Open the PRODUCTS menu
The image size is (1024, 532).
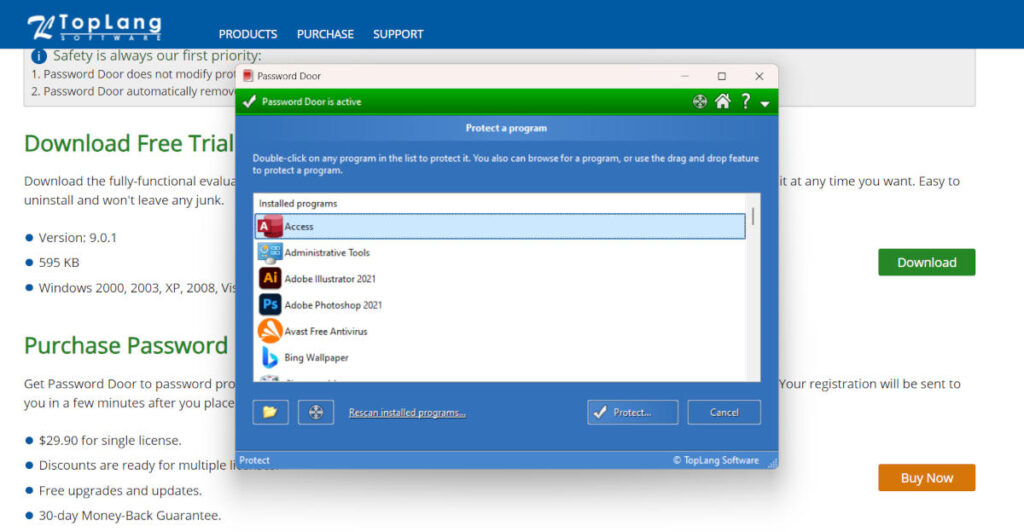[x=248, y=34]
